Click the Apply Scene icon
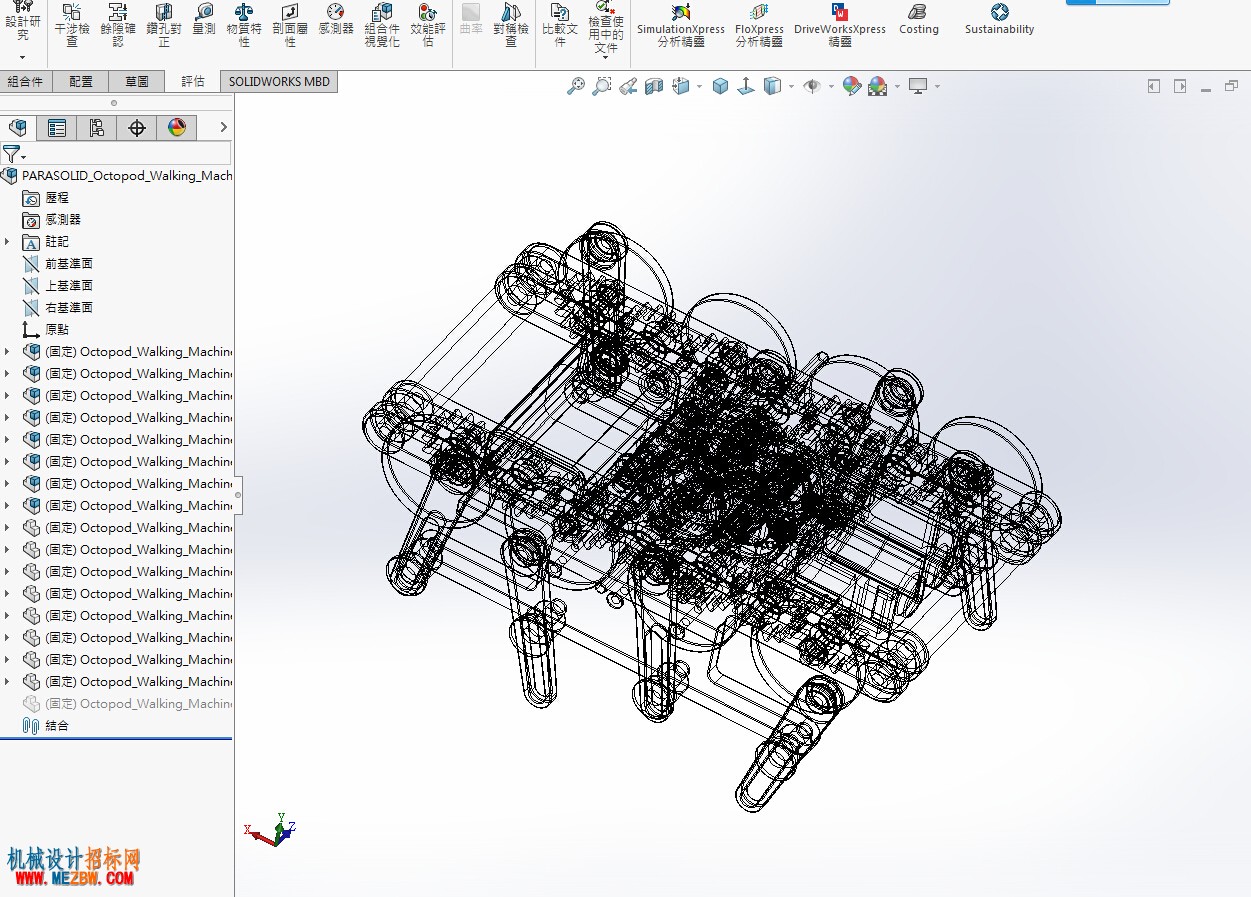Viewport: 1251px width, 897px height. (878, 87)
